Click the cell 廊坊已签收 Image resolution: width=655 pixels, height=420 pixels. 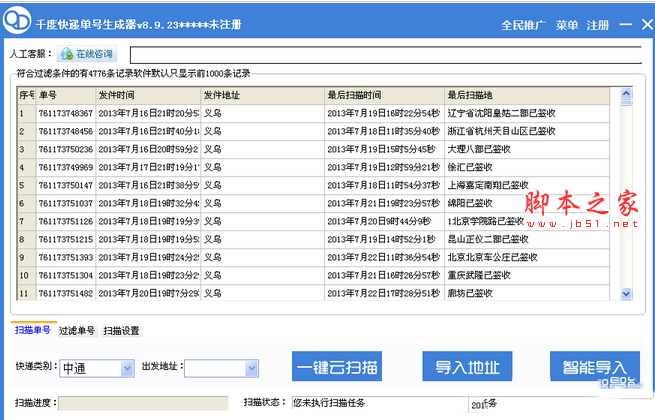point(527,293)
